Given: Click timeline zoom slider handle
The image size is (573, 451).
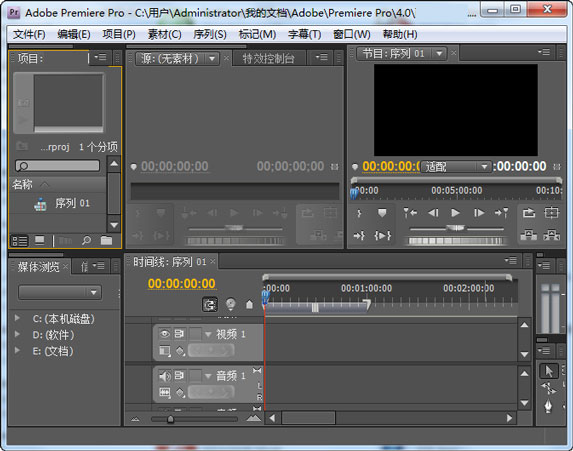Looking at the screenshot, I should click(x=170, y=419).
